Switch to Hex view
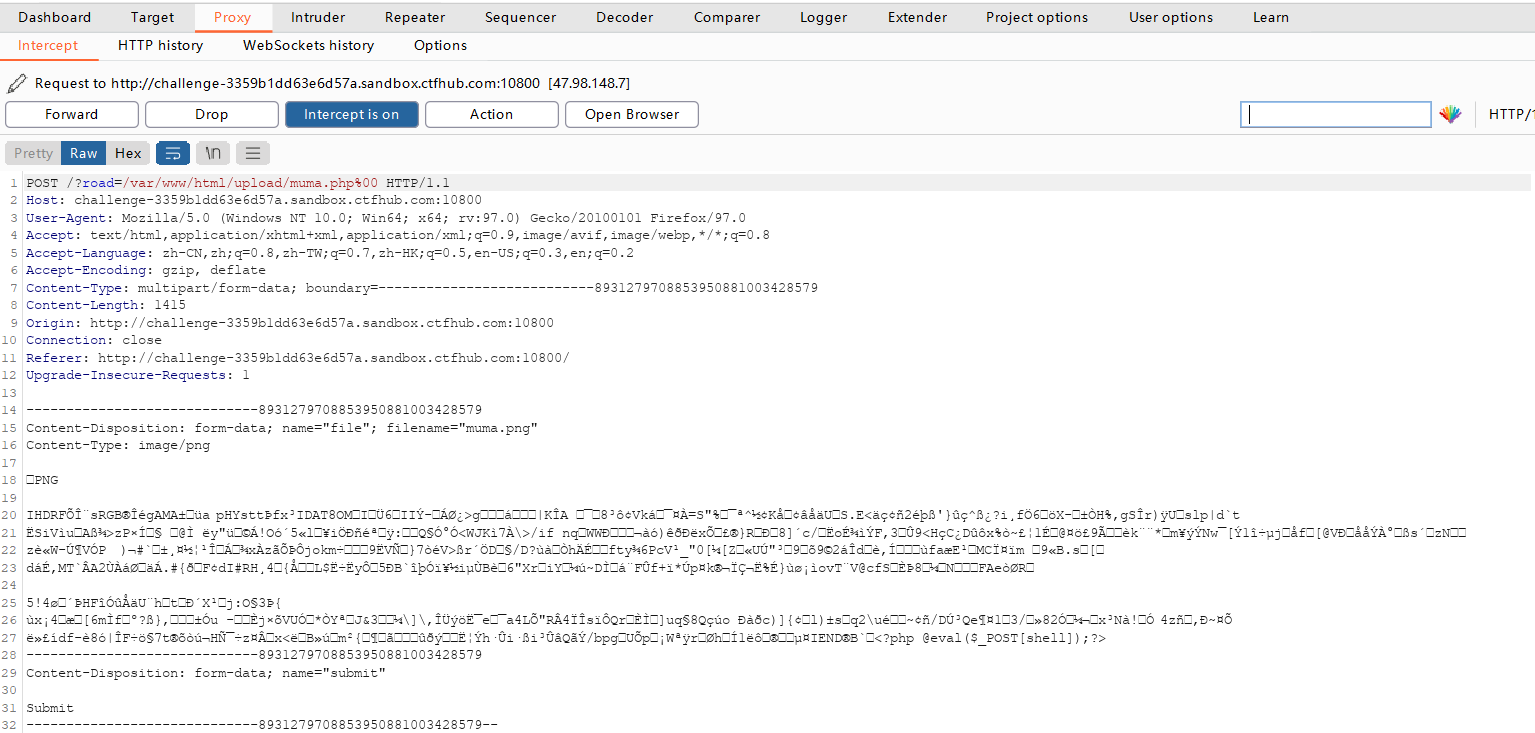Screen dimensions: 1535x733 (x=128, y=153)
